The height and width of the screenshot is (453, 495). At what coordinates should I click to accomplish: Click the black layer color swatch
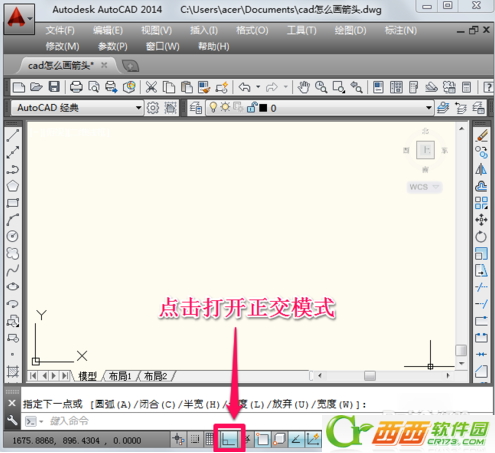click(x=263, y=108)
